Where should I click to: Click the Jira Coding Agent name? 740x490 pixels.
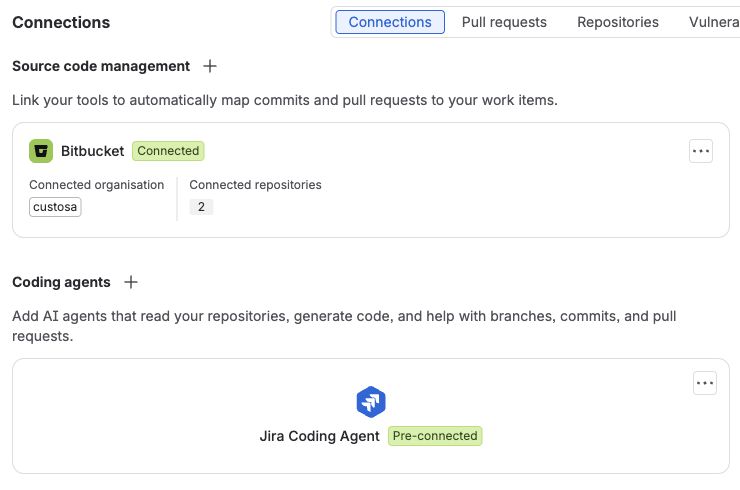click(x=320, y=436)
